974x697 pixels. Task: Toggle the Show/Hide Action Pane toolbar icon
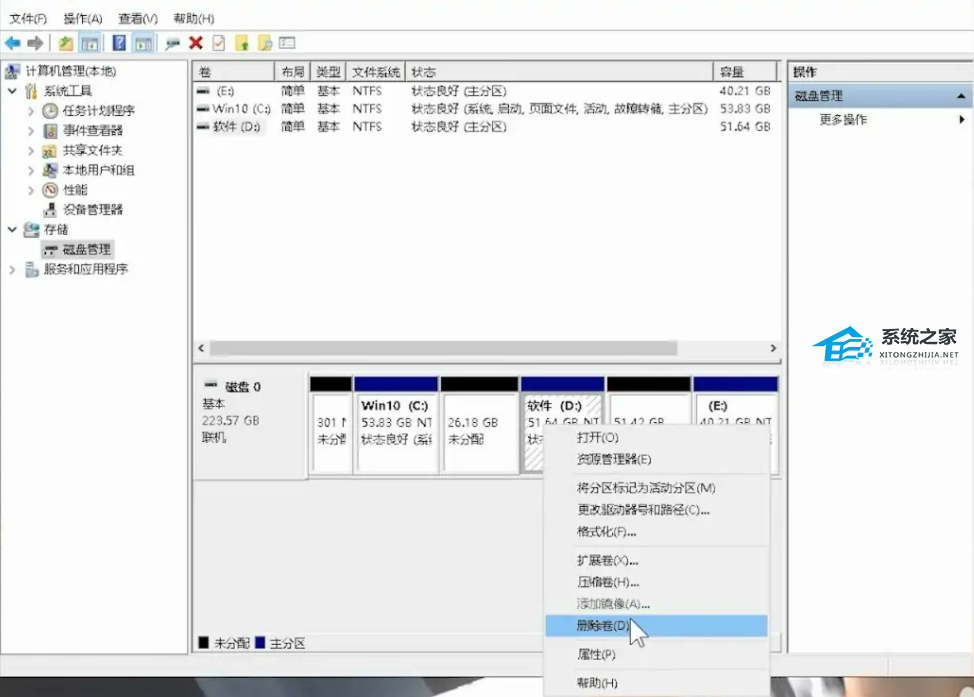[x=143, y=43]
